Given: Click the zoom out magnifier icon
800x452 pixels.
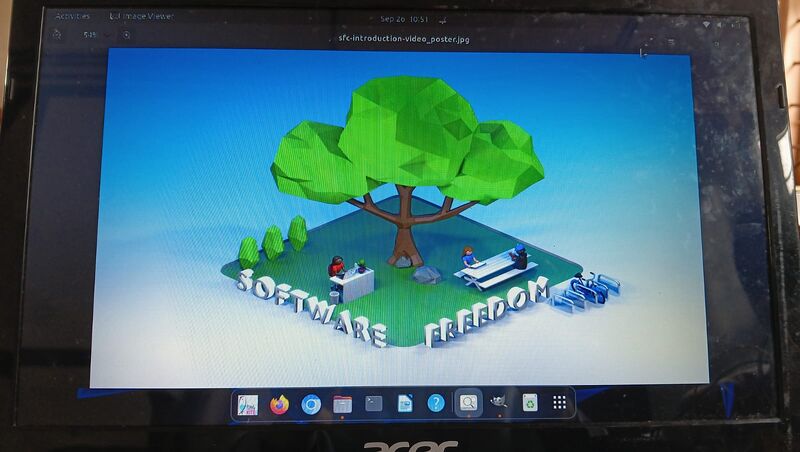Looking at the screenshot, I should point(58,34).
